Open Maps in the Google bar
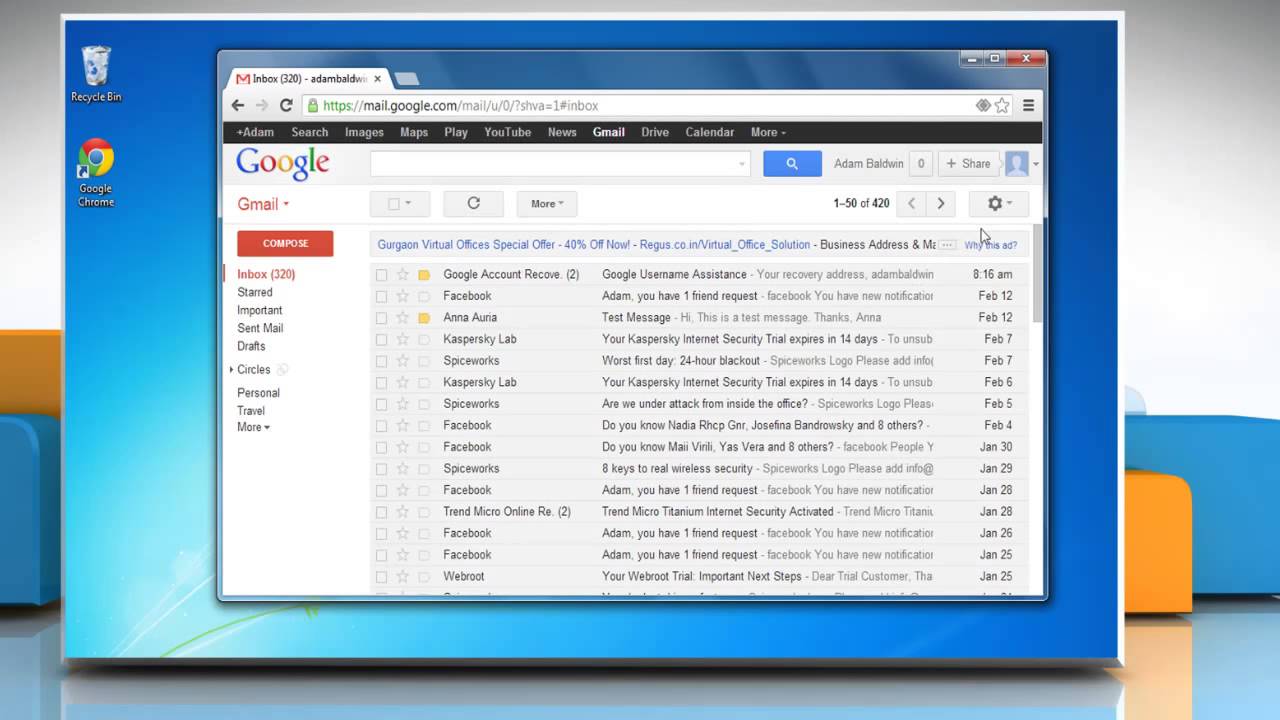Image resolution: width=1280 pixels, height=720 pixels. 414,132
